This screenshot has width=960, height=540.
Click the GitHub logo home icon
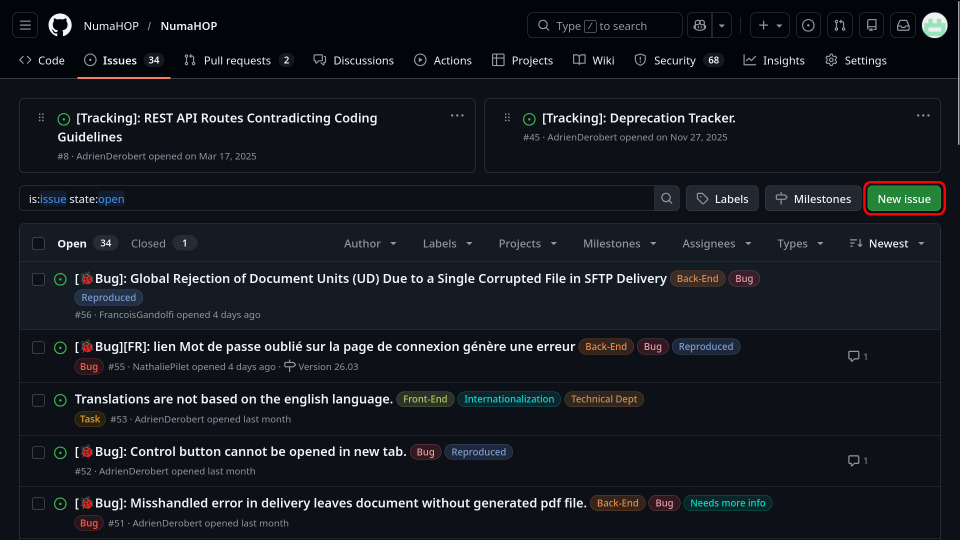point(60,25)
